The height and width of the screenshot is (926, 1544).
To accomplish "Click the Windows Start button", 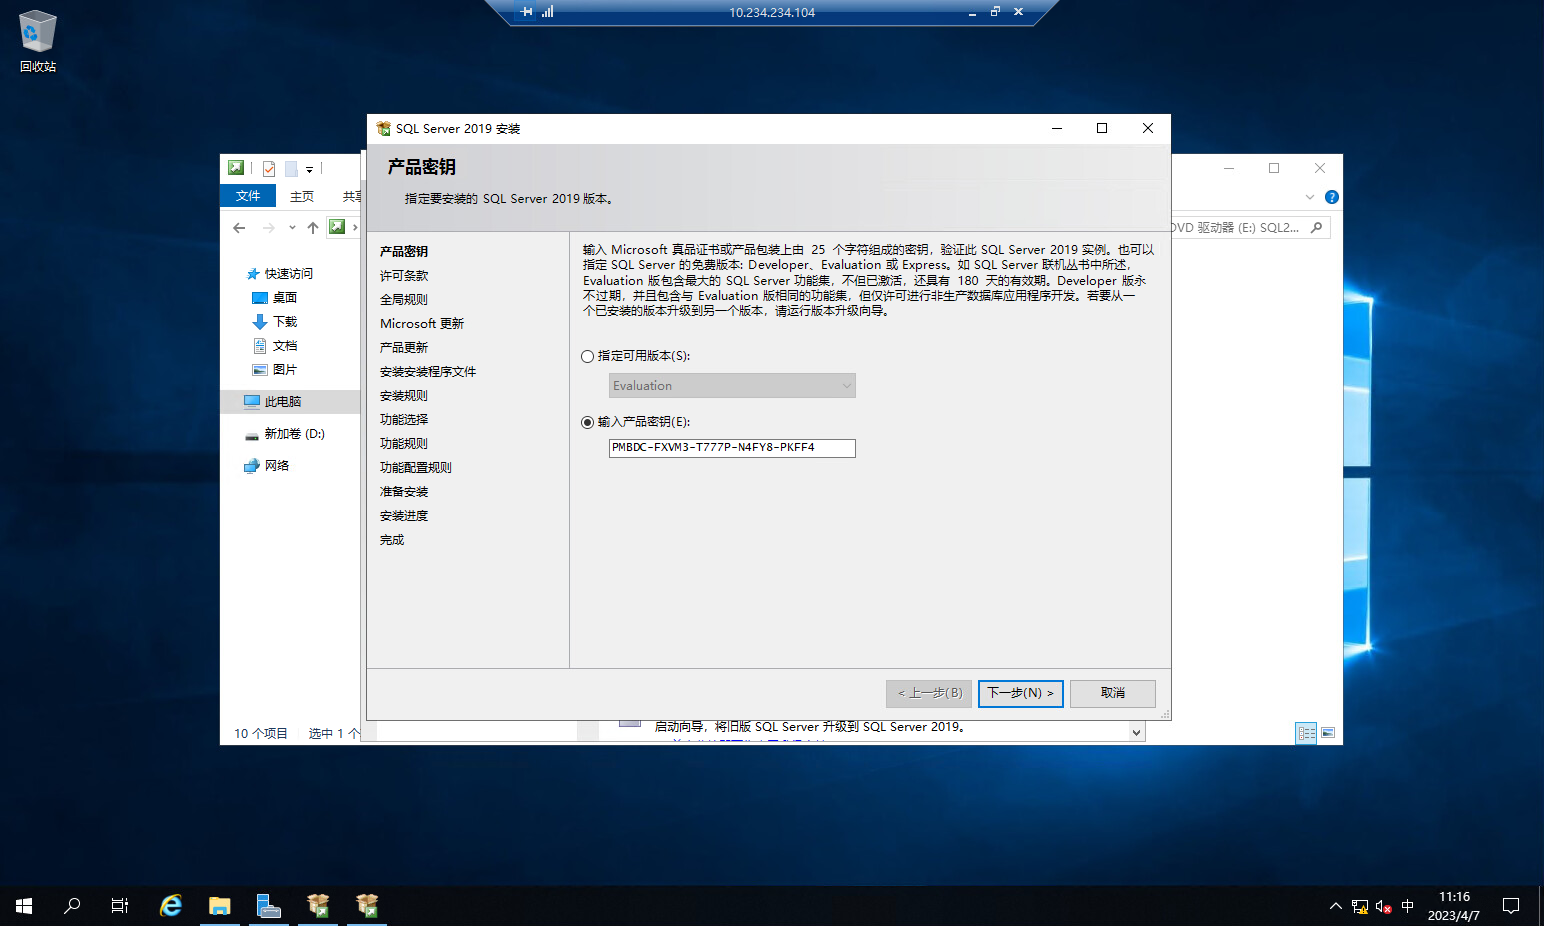I will click(24, 905).
